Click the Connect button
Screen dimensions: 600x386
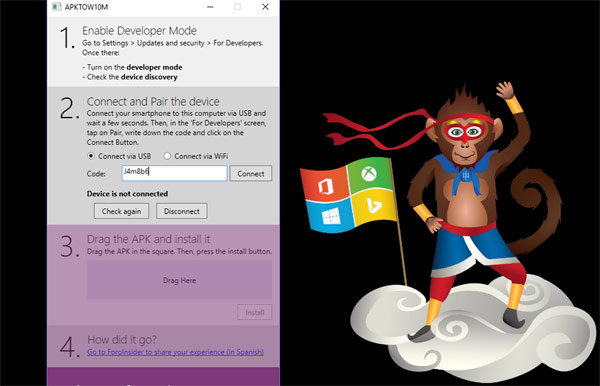251,173
